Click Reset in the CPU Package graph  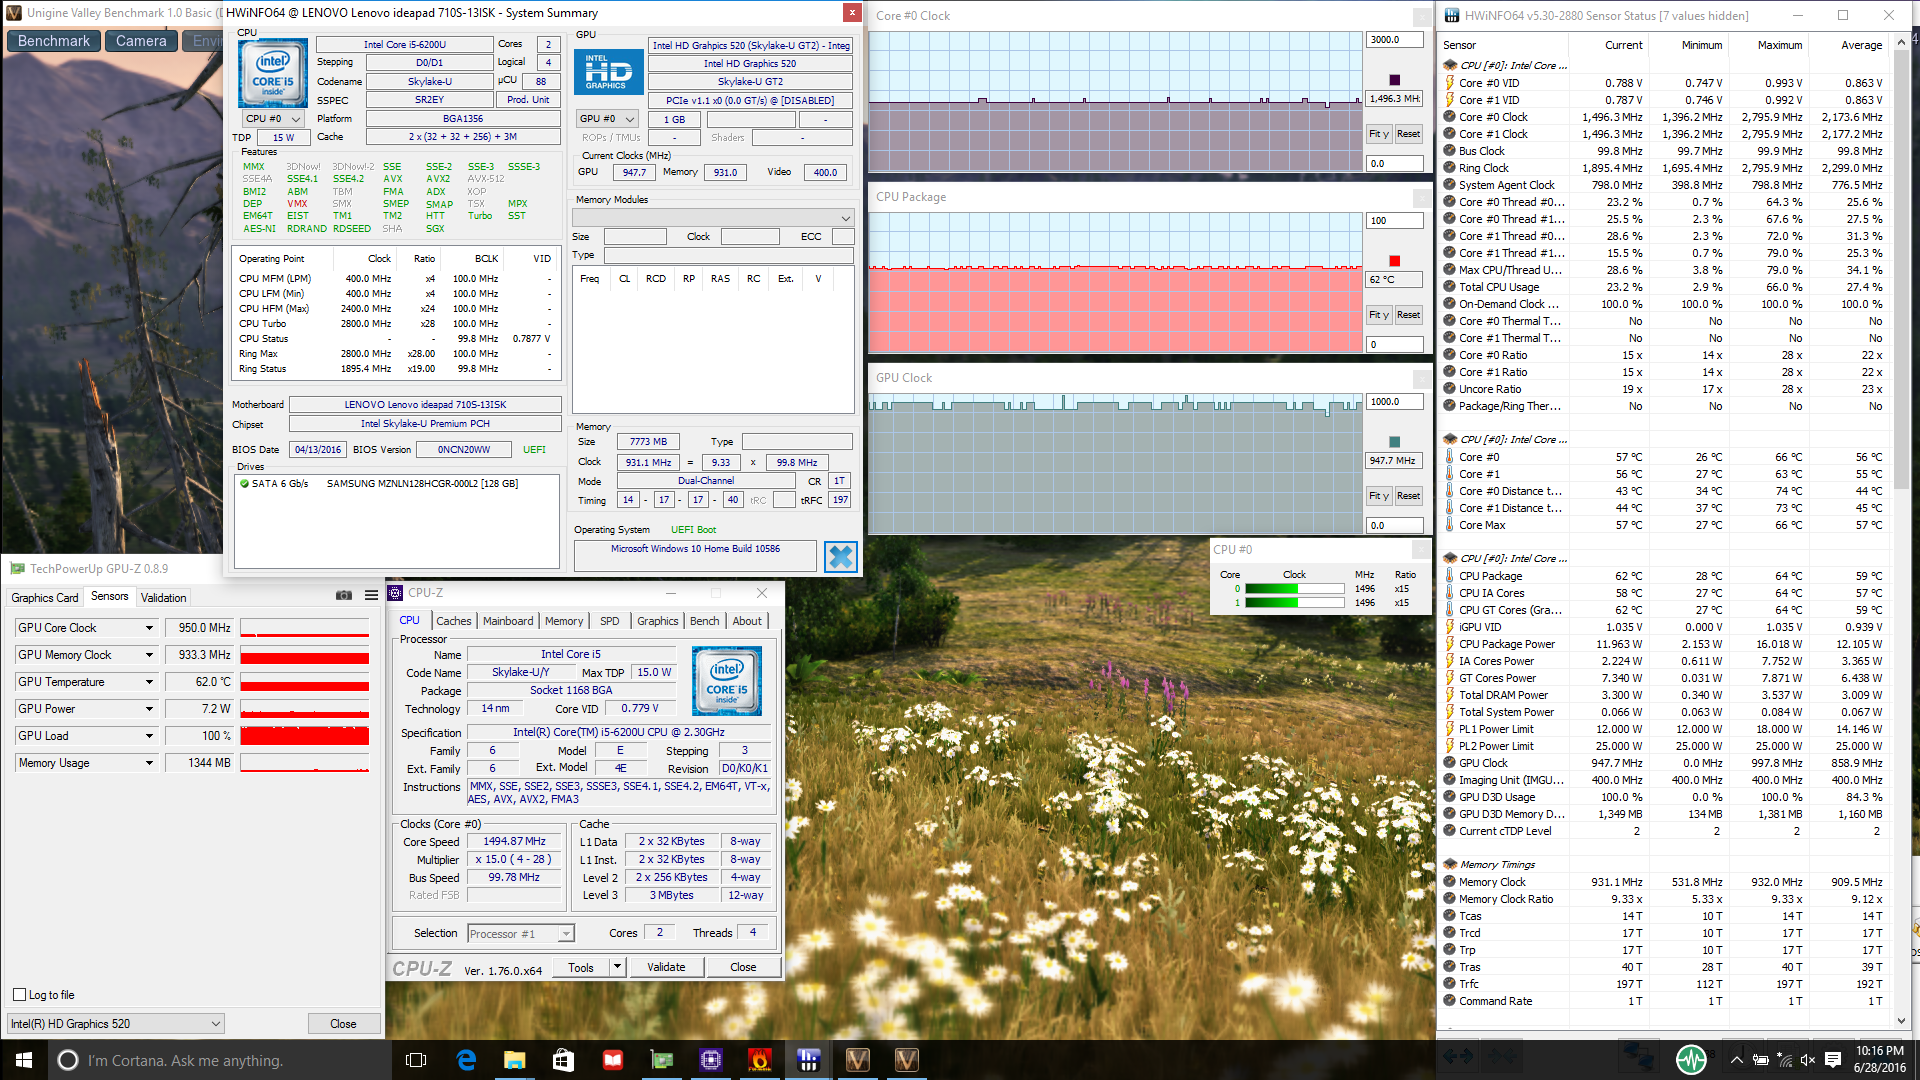click(1408, 315)
